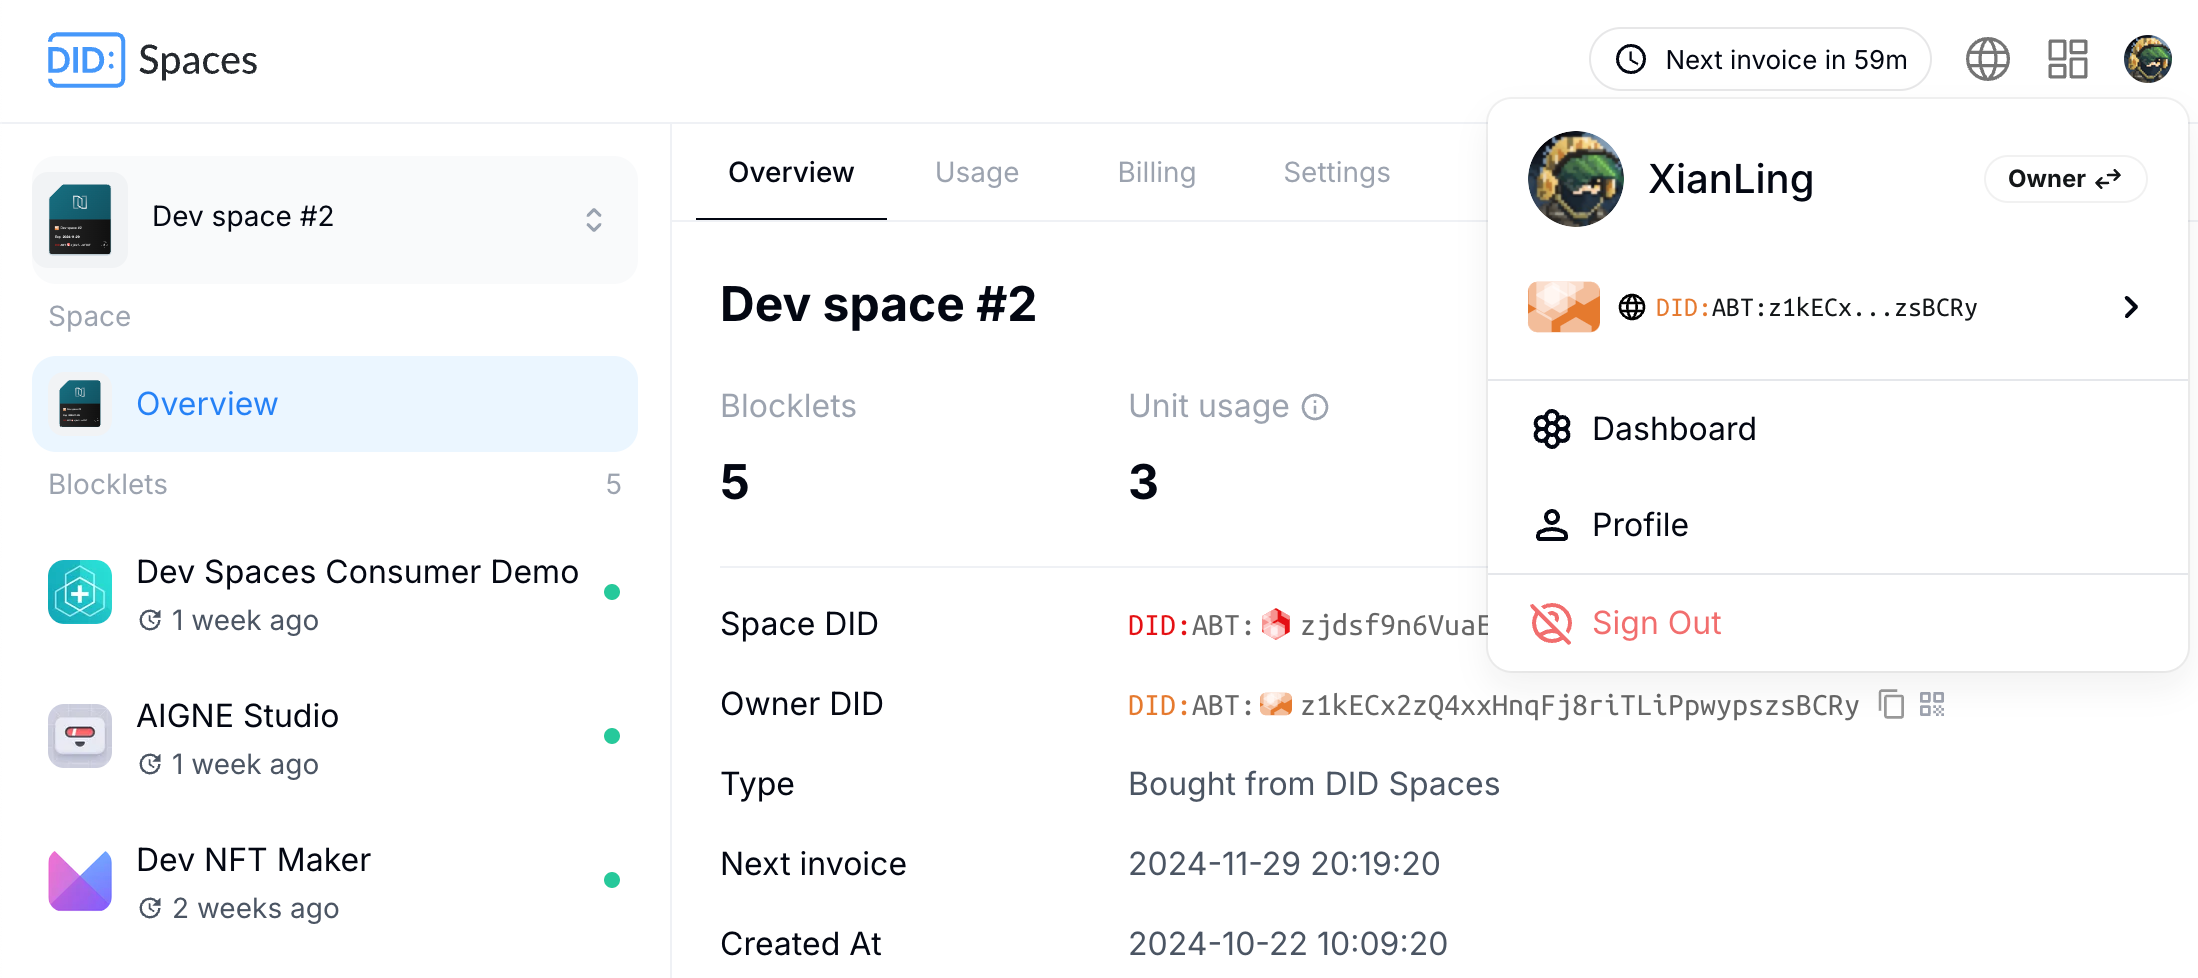The image size is (2198, 978).
Task: Open the Next invoice in 59m pill
Action: point(1760,60)
